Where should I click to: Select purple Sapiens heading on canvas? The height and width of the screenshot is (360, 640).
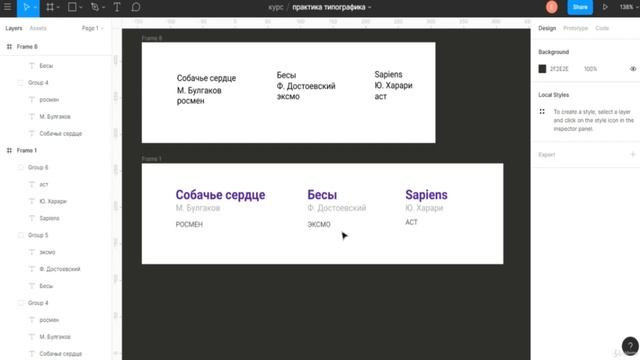pyautogui.click(x=426, y=195)
